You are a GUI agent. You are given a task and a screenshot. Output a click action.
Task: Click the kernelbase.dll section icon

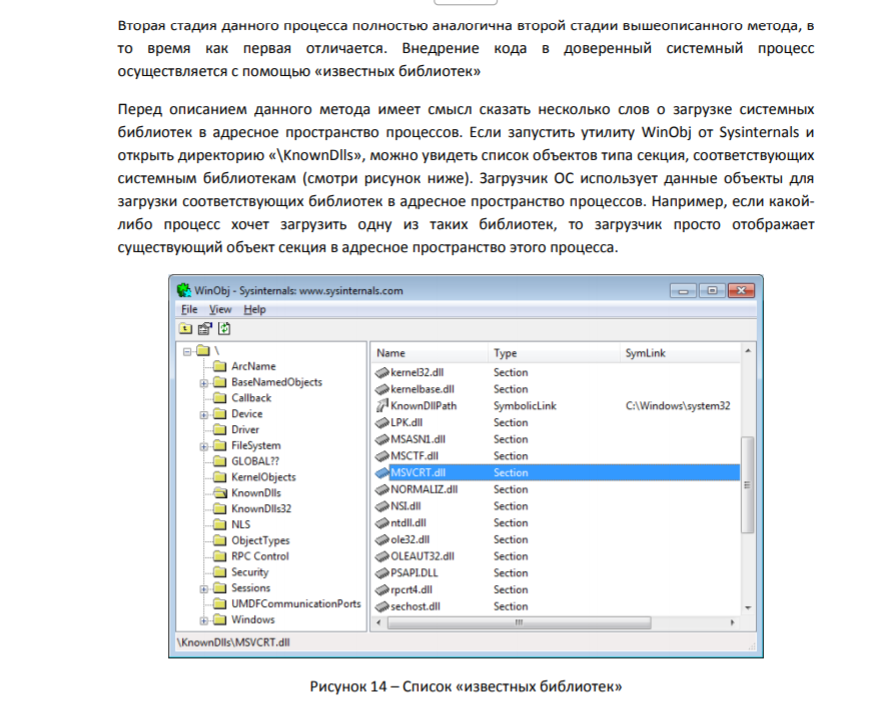382,389
